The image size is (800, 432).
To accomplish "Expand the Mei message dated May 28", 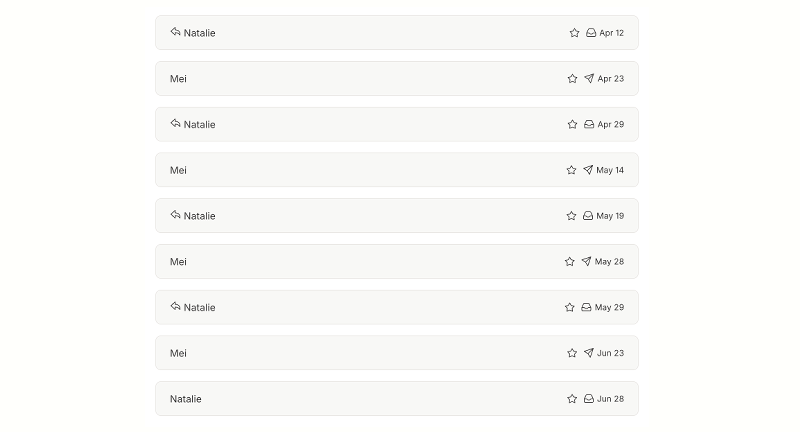I will 397,262.
